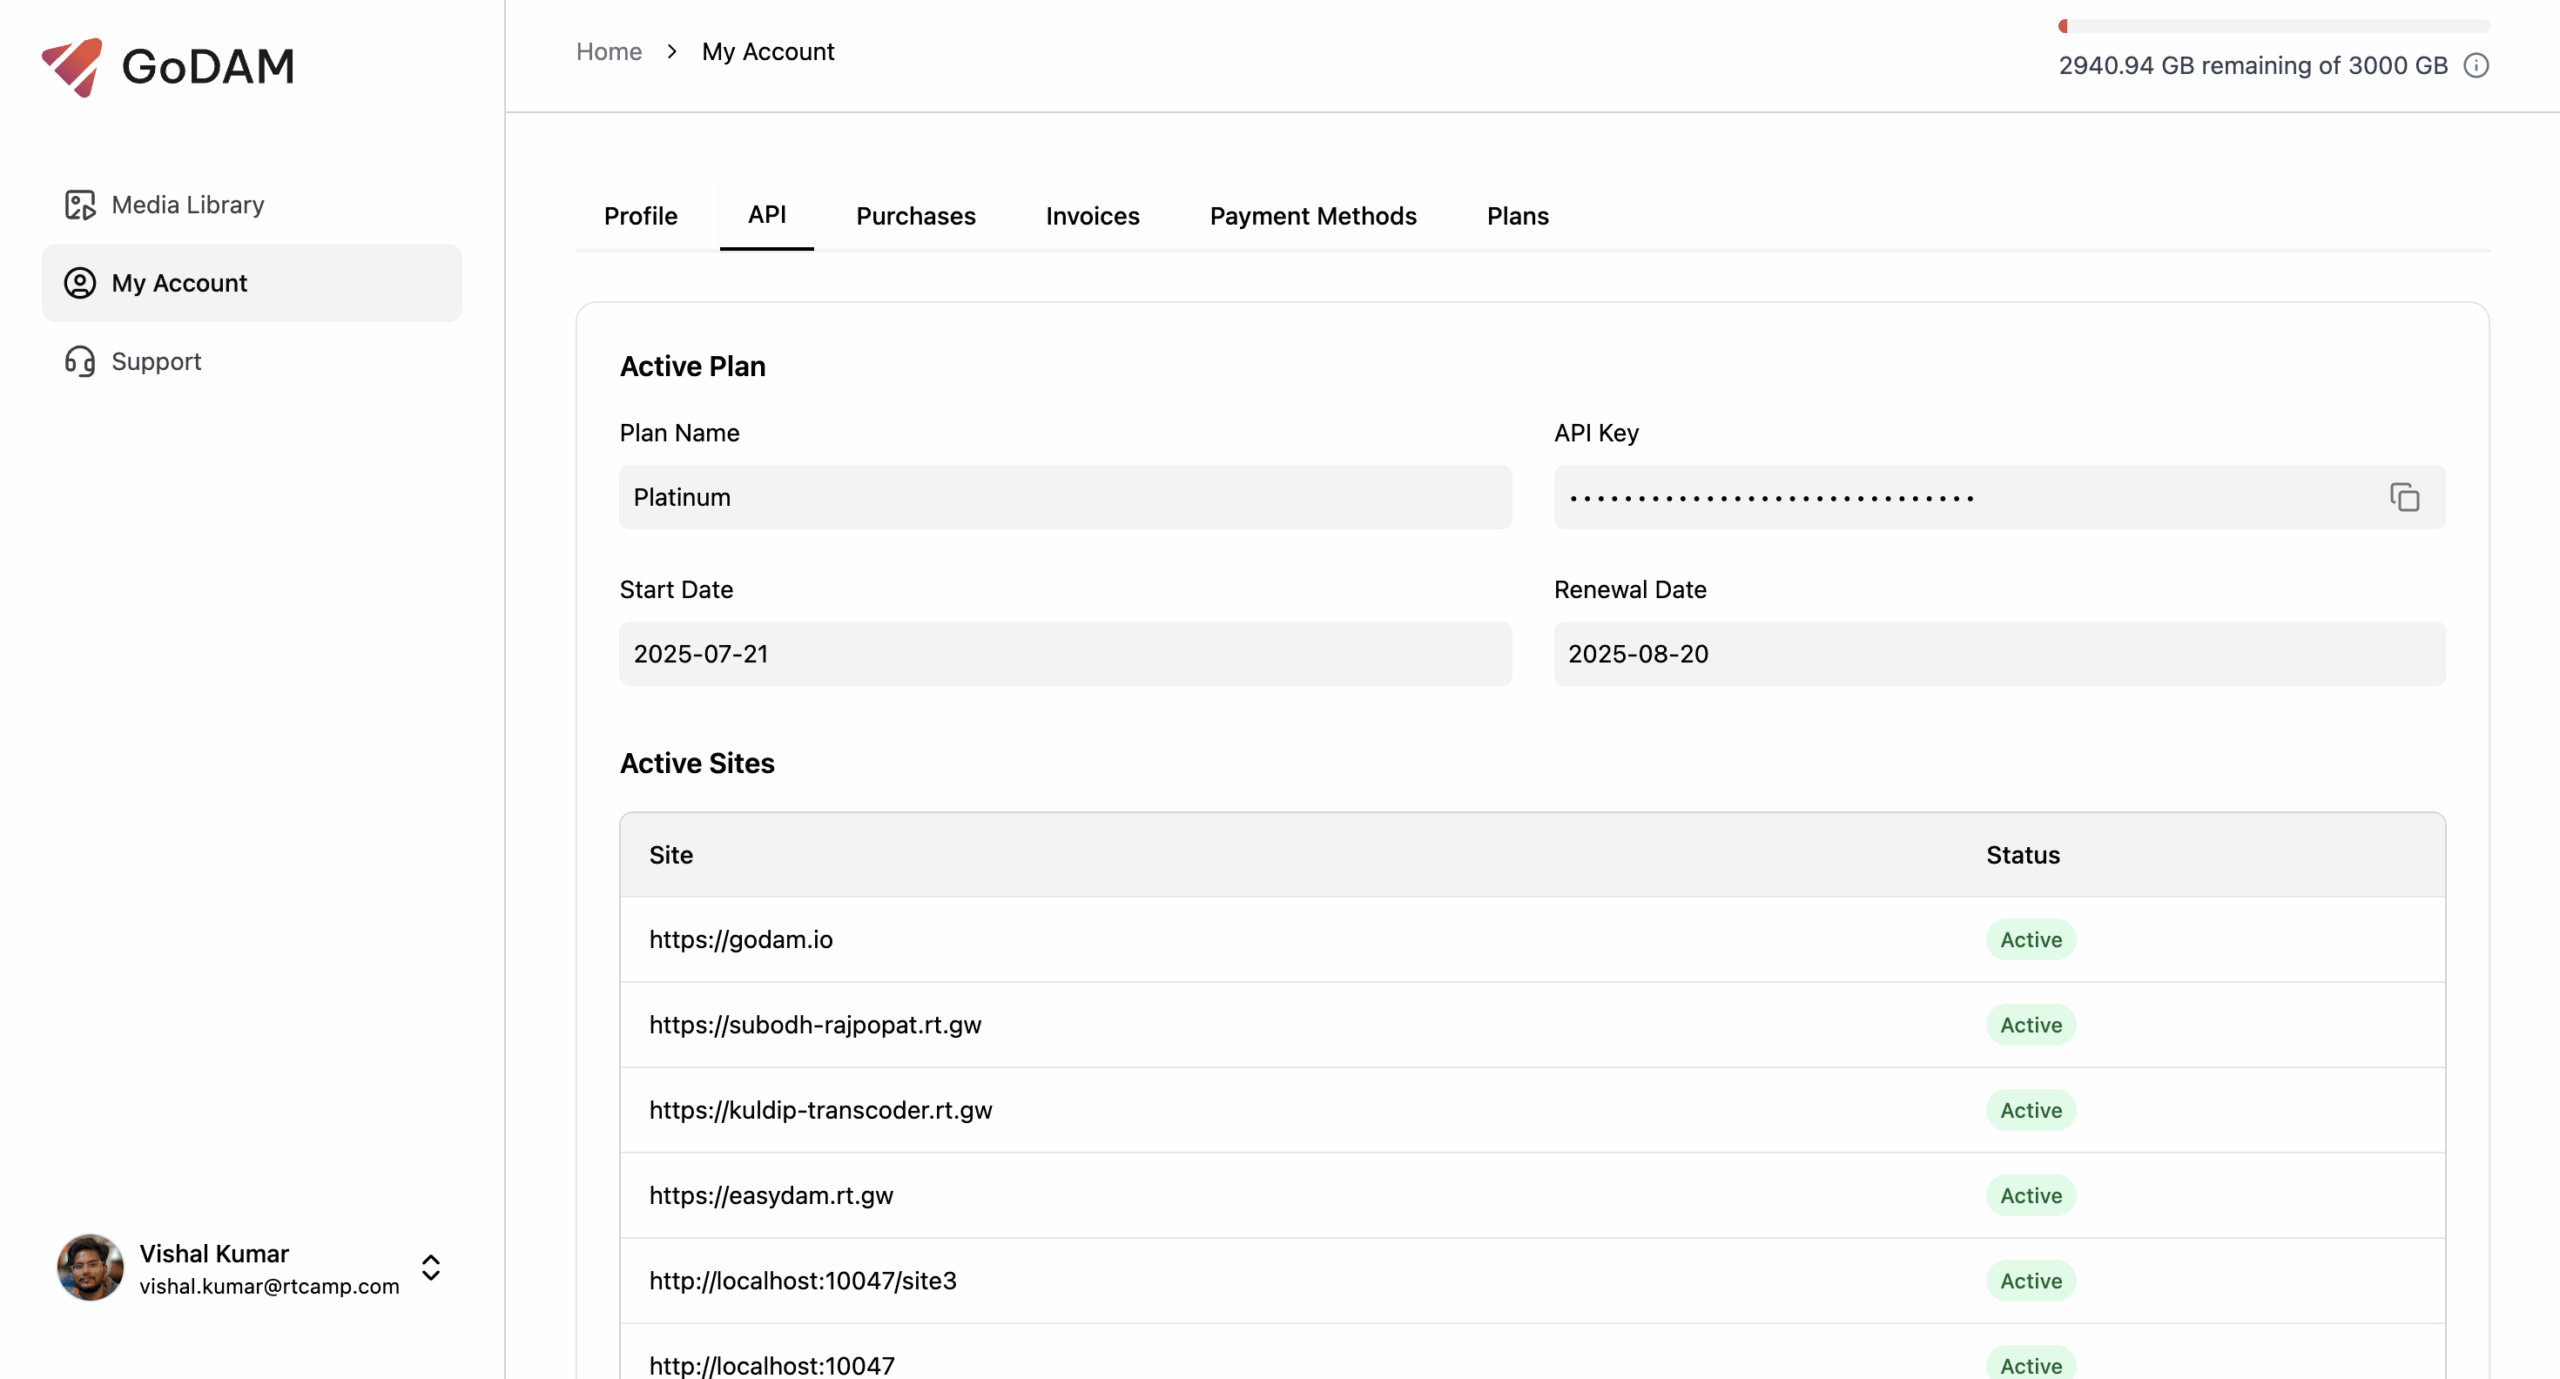The image size is (2560, 1379).
Task: Copy the API Key using the copy icon
Action: [2403, 497]
